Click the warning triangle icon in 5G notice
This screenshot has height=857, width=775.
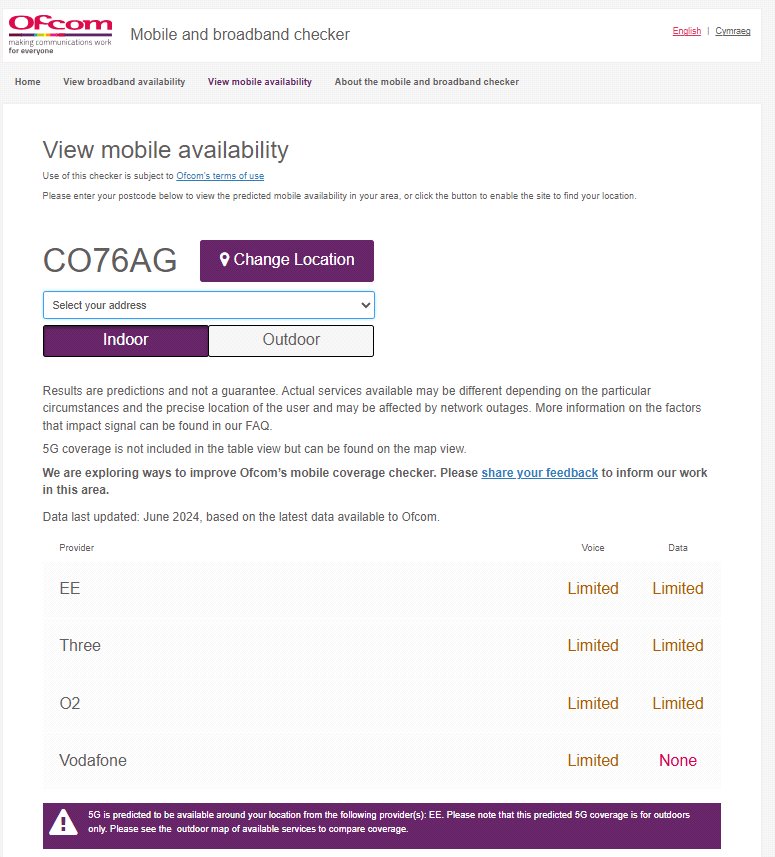[64, 822]
